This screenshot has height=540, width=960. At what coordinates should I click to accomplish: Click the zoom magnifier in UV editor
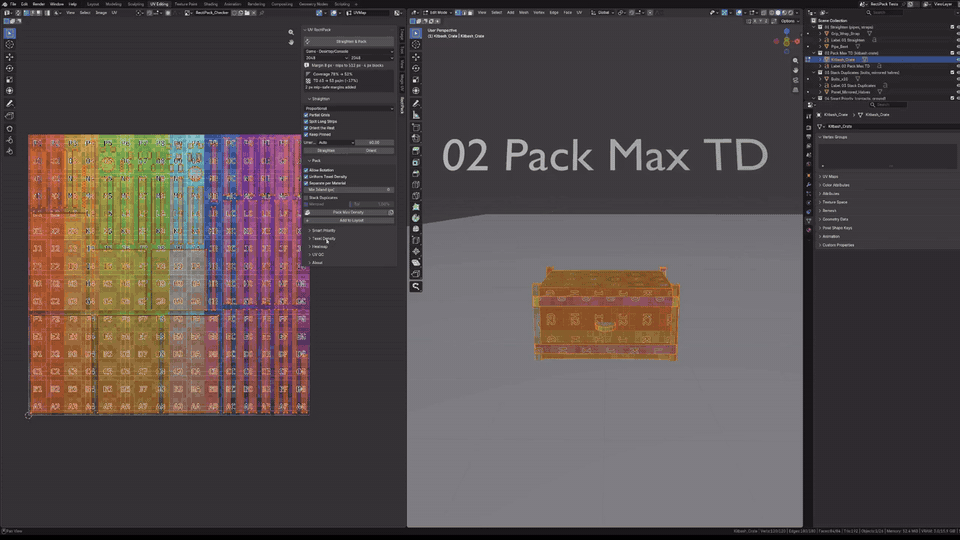pos(291,32)
